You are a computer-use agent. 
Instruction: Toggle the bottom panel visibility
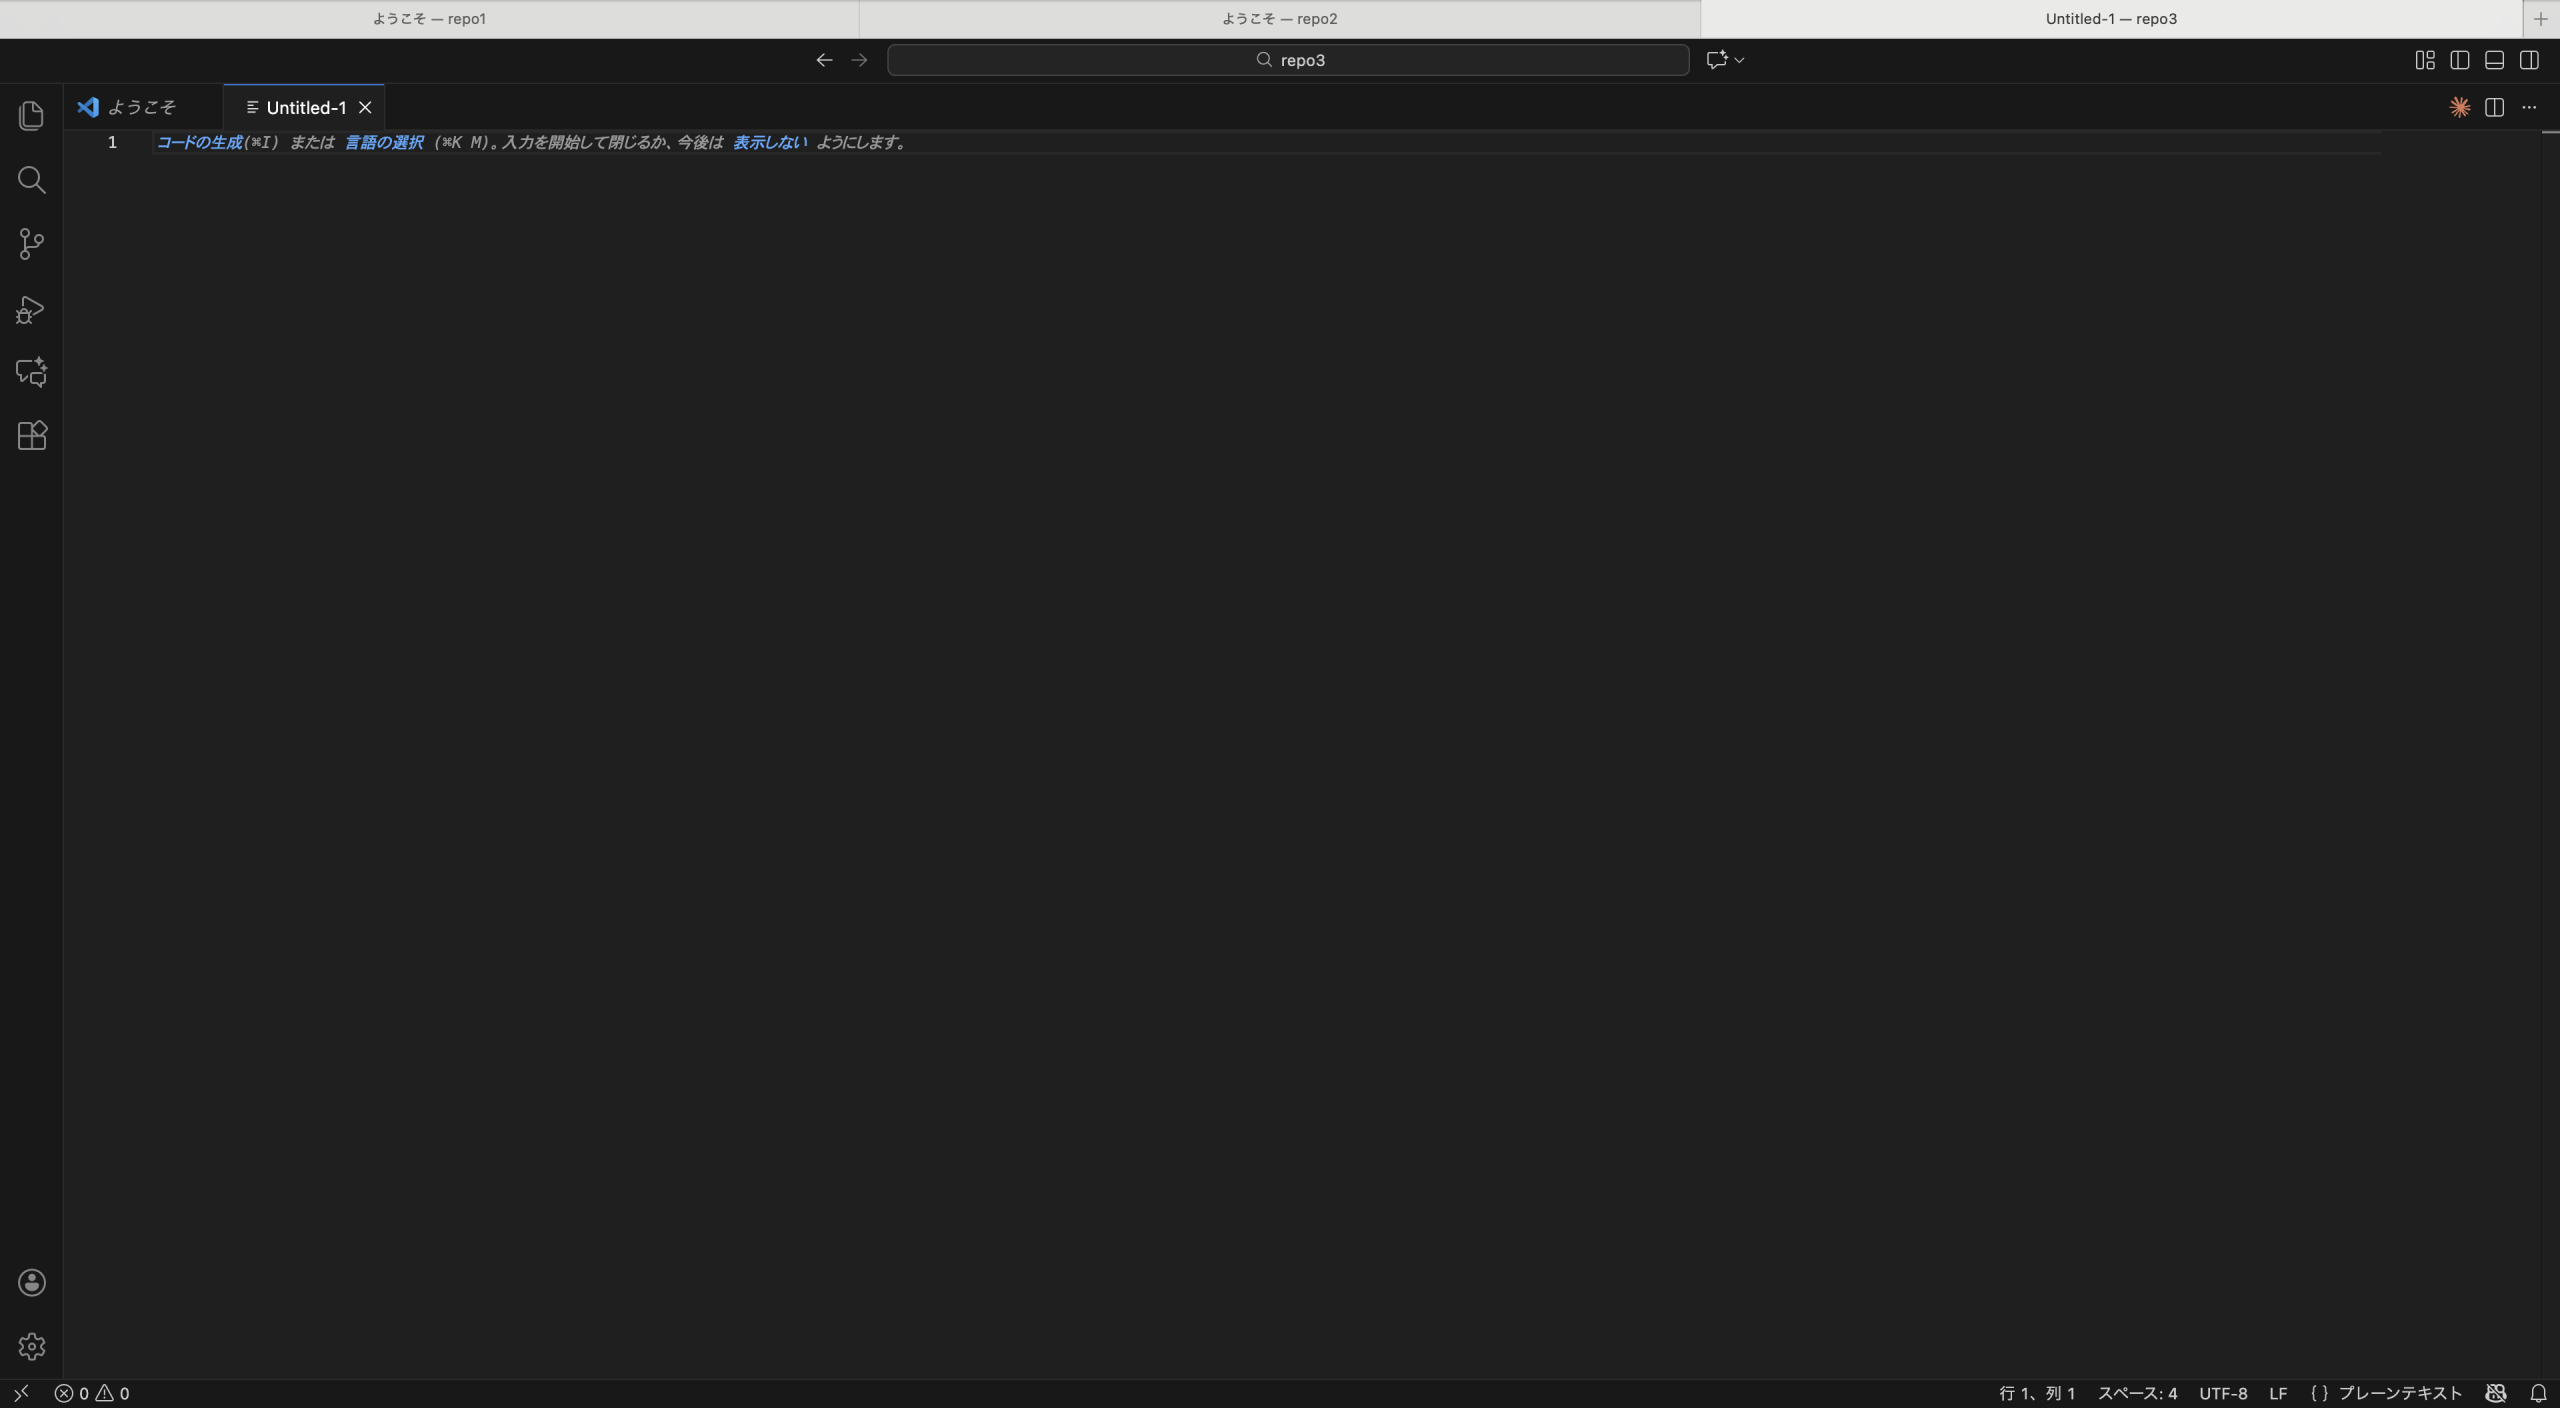pos(2494,60)
